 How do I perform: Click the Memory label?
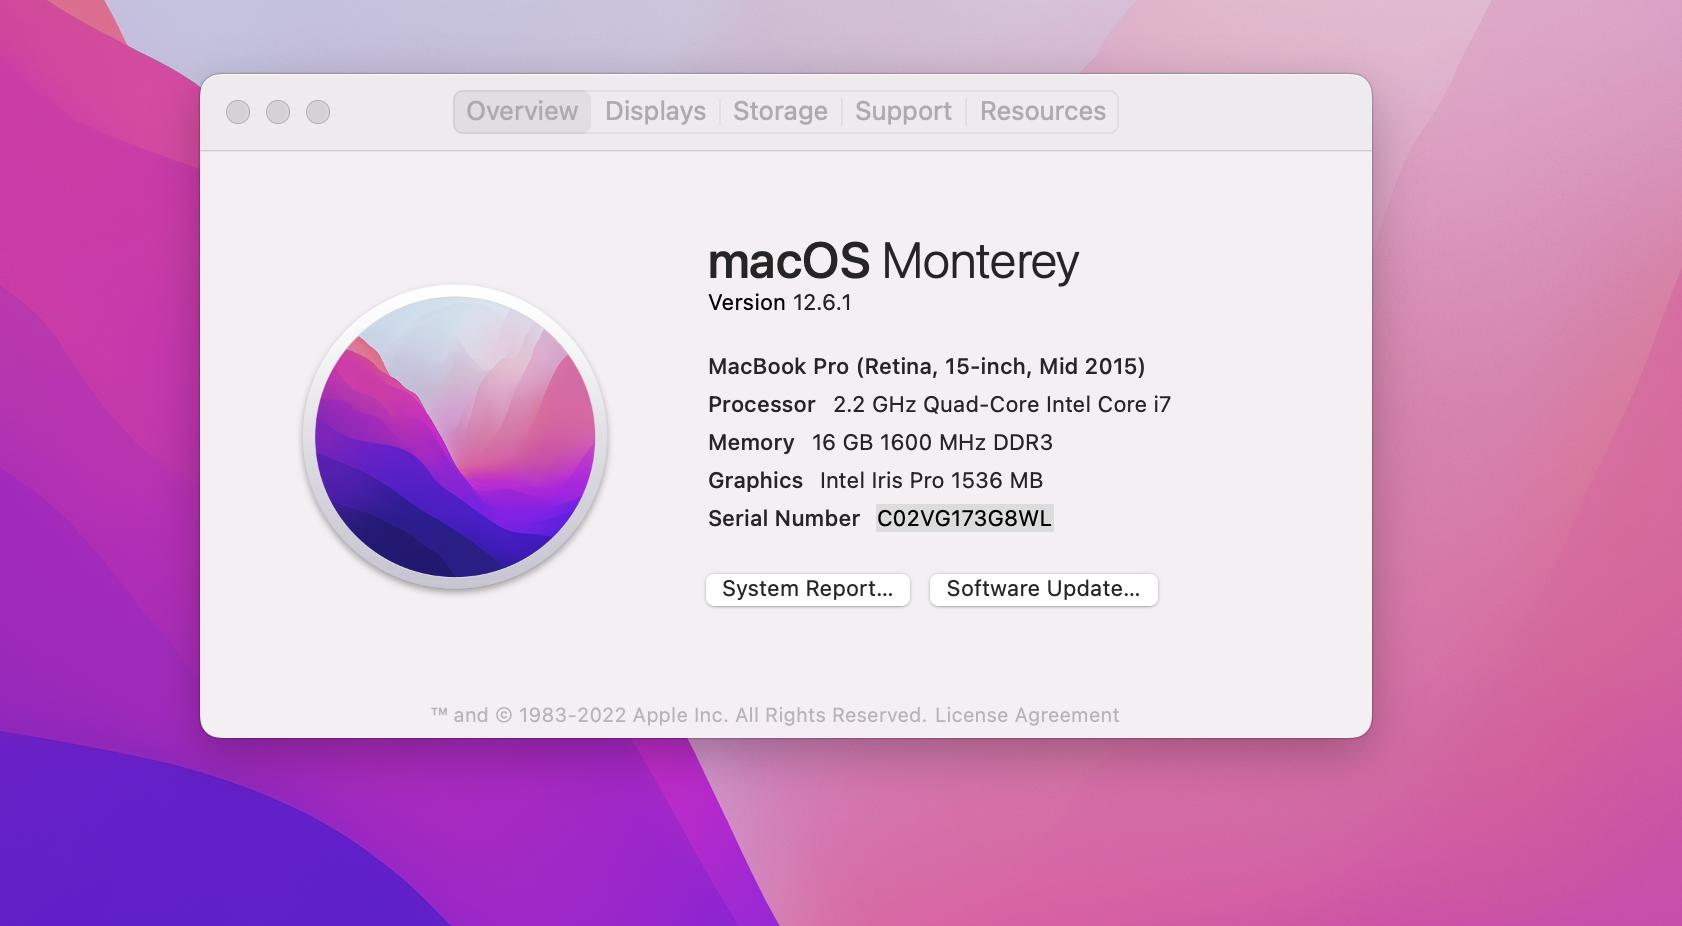coord(751,442)
